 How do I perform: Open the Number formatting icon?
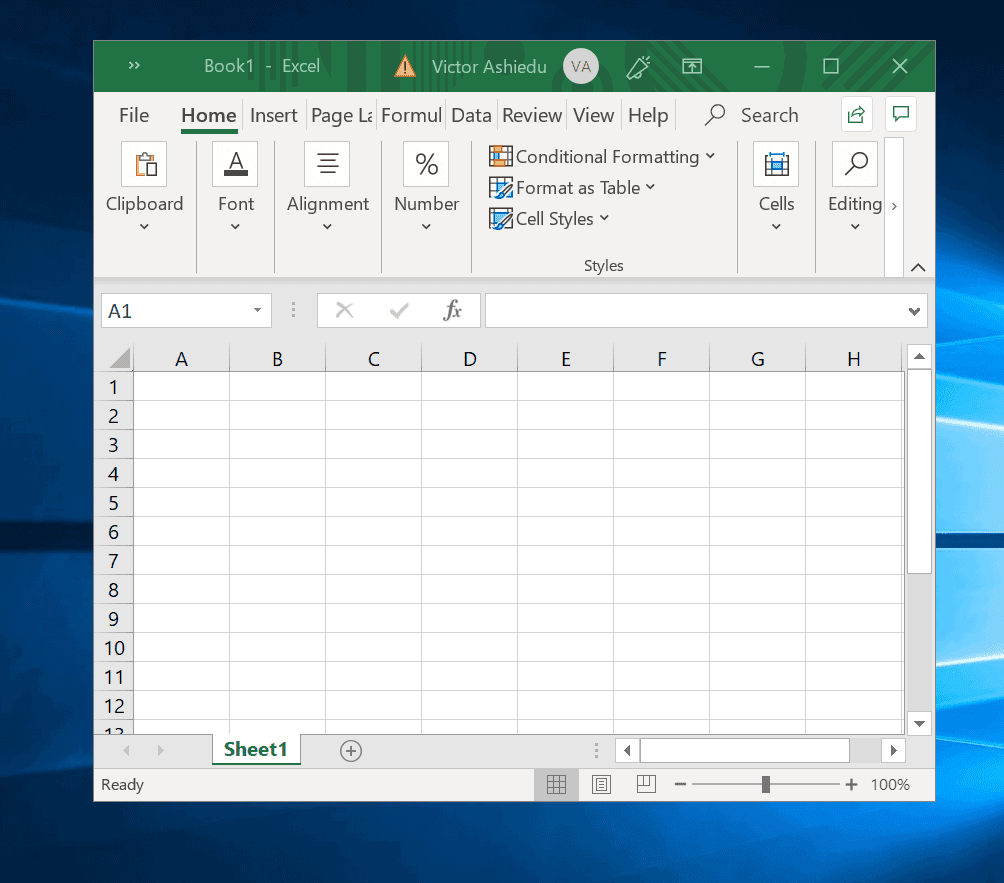tap(425, 163)
